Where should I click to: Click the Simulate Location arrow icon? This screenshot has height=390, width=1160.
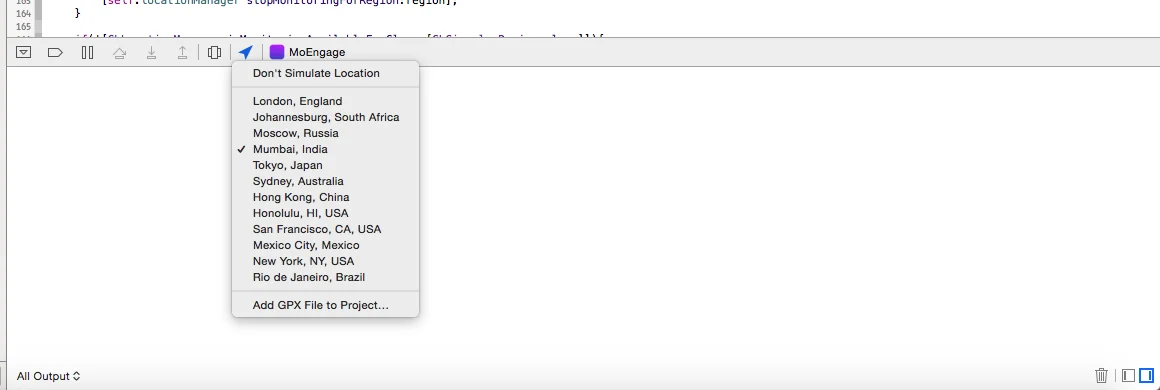[x=246, y=52]
